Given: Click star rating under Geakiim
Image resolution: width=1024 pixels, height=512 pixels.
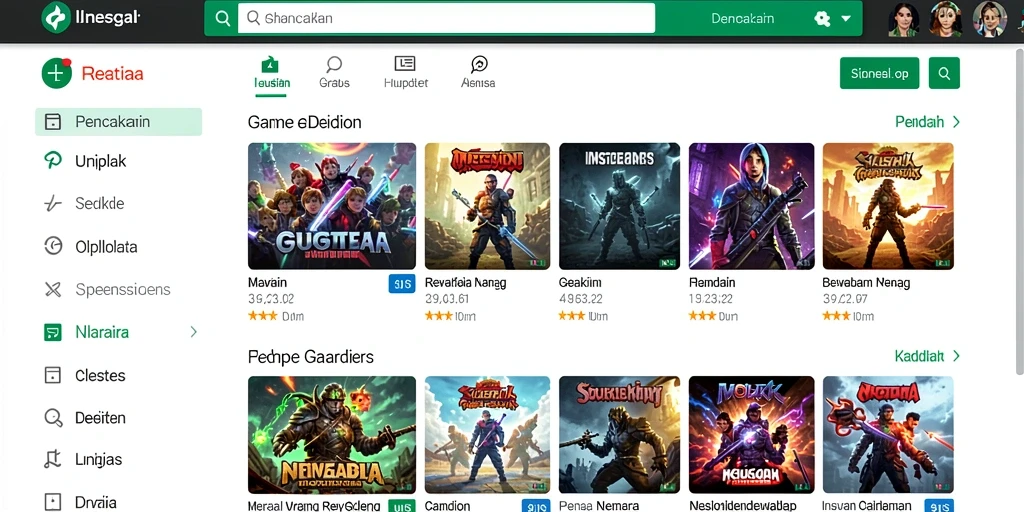Looking at the screenshot, I should pyautogui.click(x=572, y=316).
